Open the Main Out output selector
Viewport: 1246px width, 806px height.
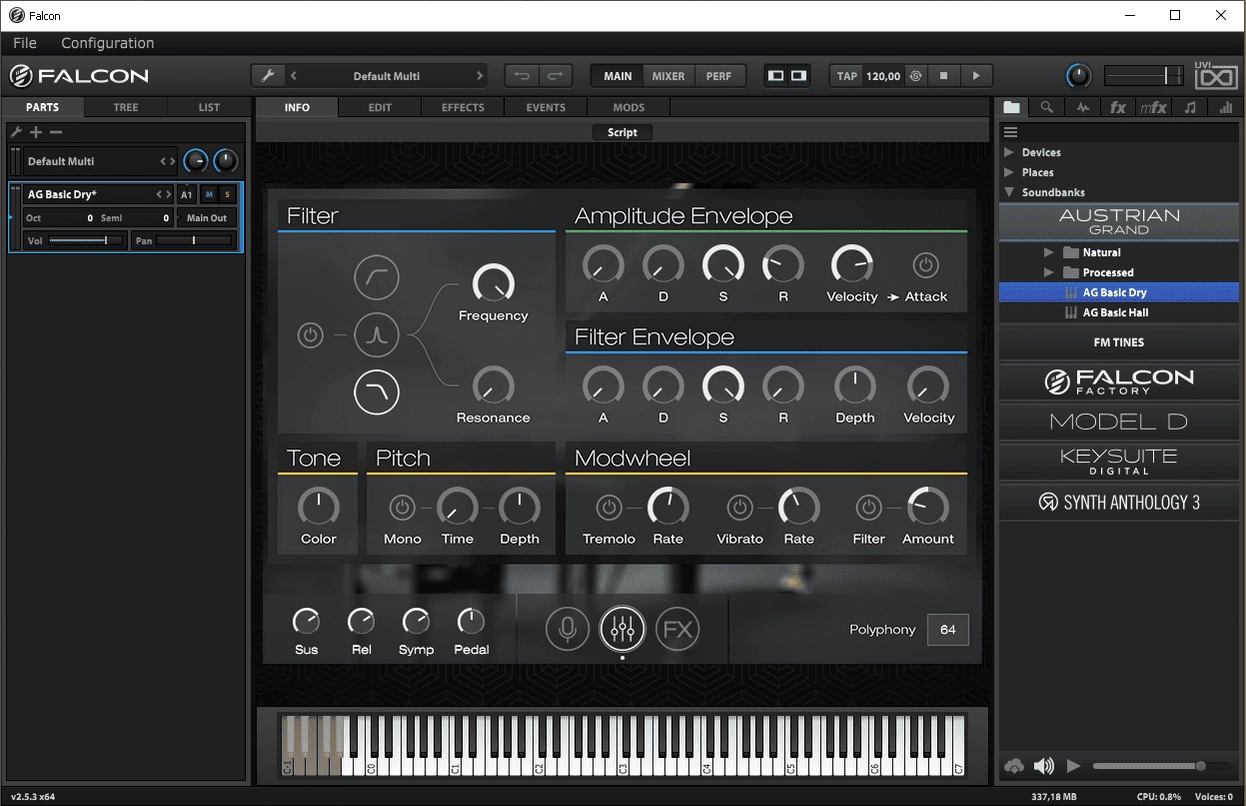pyautogui.click(x=207, y=218)
